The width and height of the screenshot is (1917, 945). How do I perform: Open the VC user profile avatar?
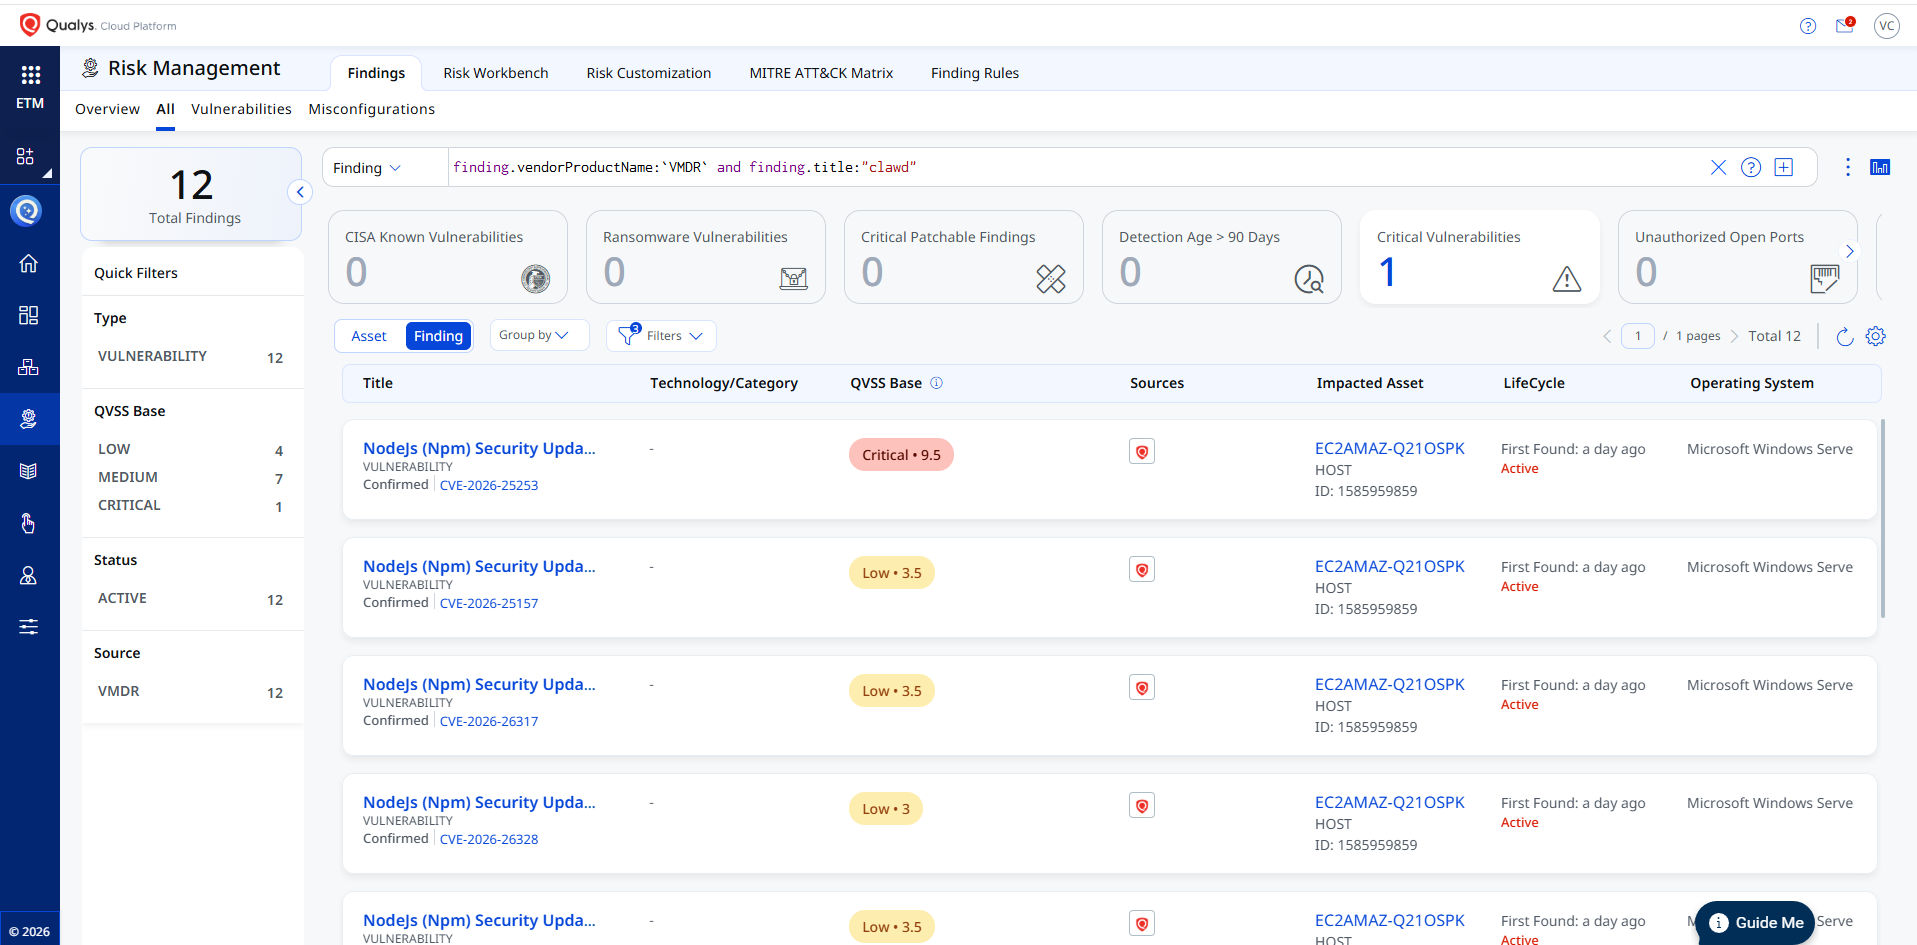coord(1887,26)
